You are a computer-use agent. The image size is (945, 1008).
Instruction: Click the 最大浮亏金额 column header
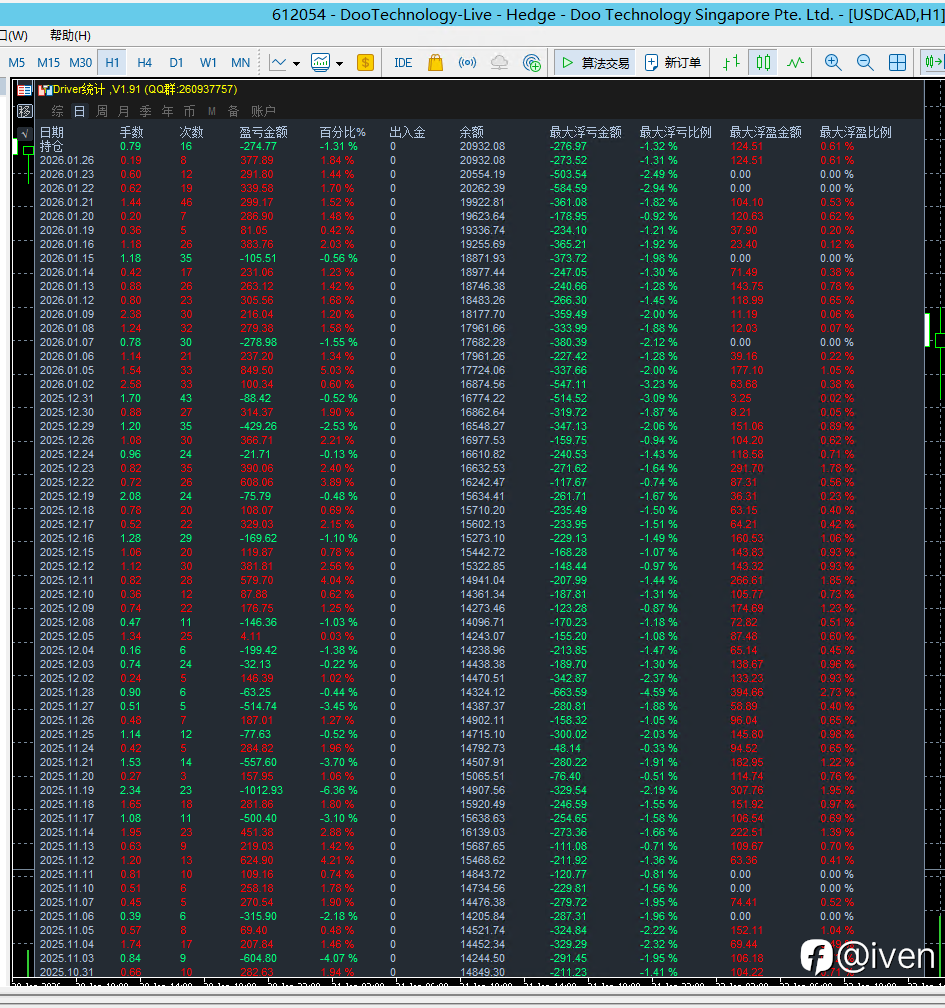[586, 132]
